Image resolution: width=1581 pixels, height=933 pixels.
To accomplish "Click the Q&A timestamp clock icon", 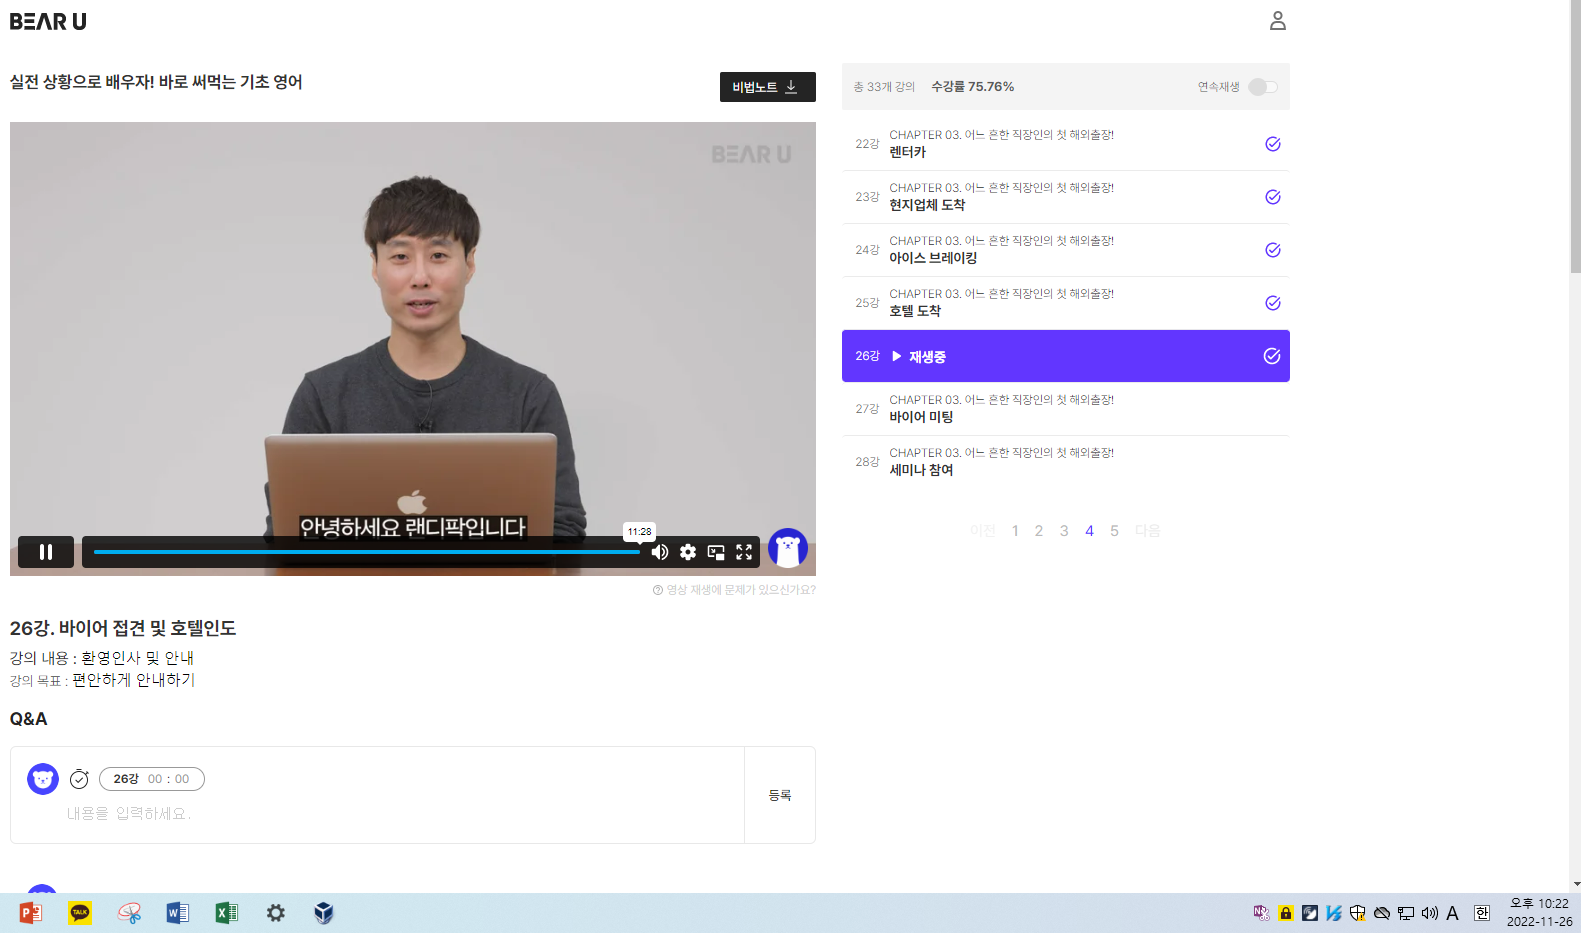I will coord(79,779).
